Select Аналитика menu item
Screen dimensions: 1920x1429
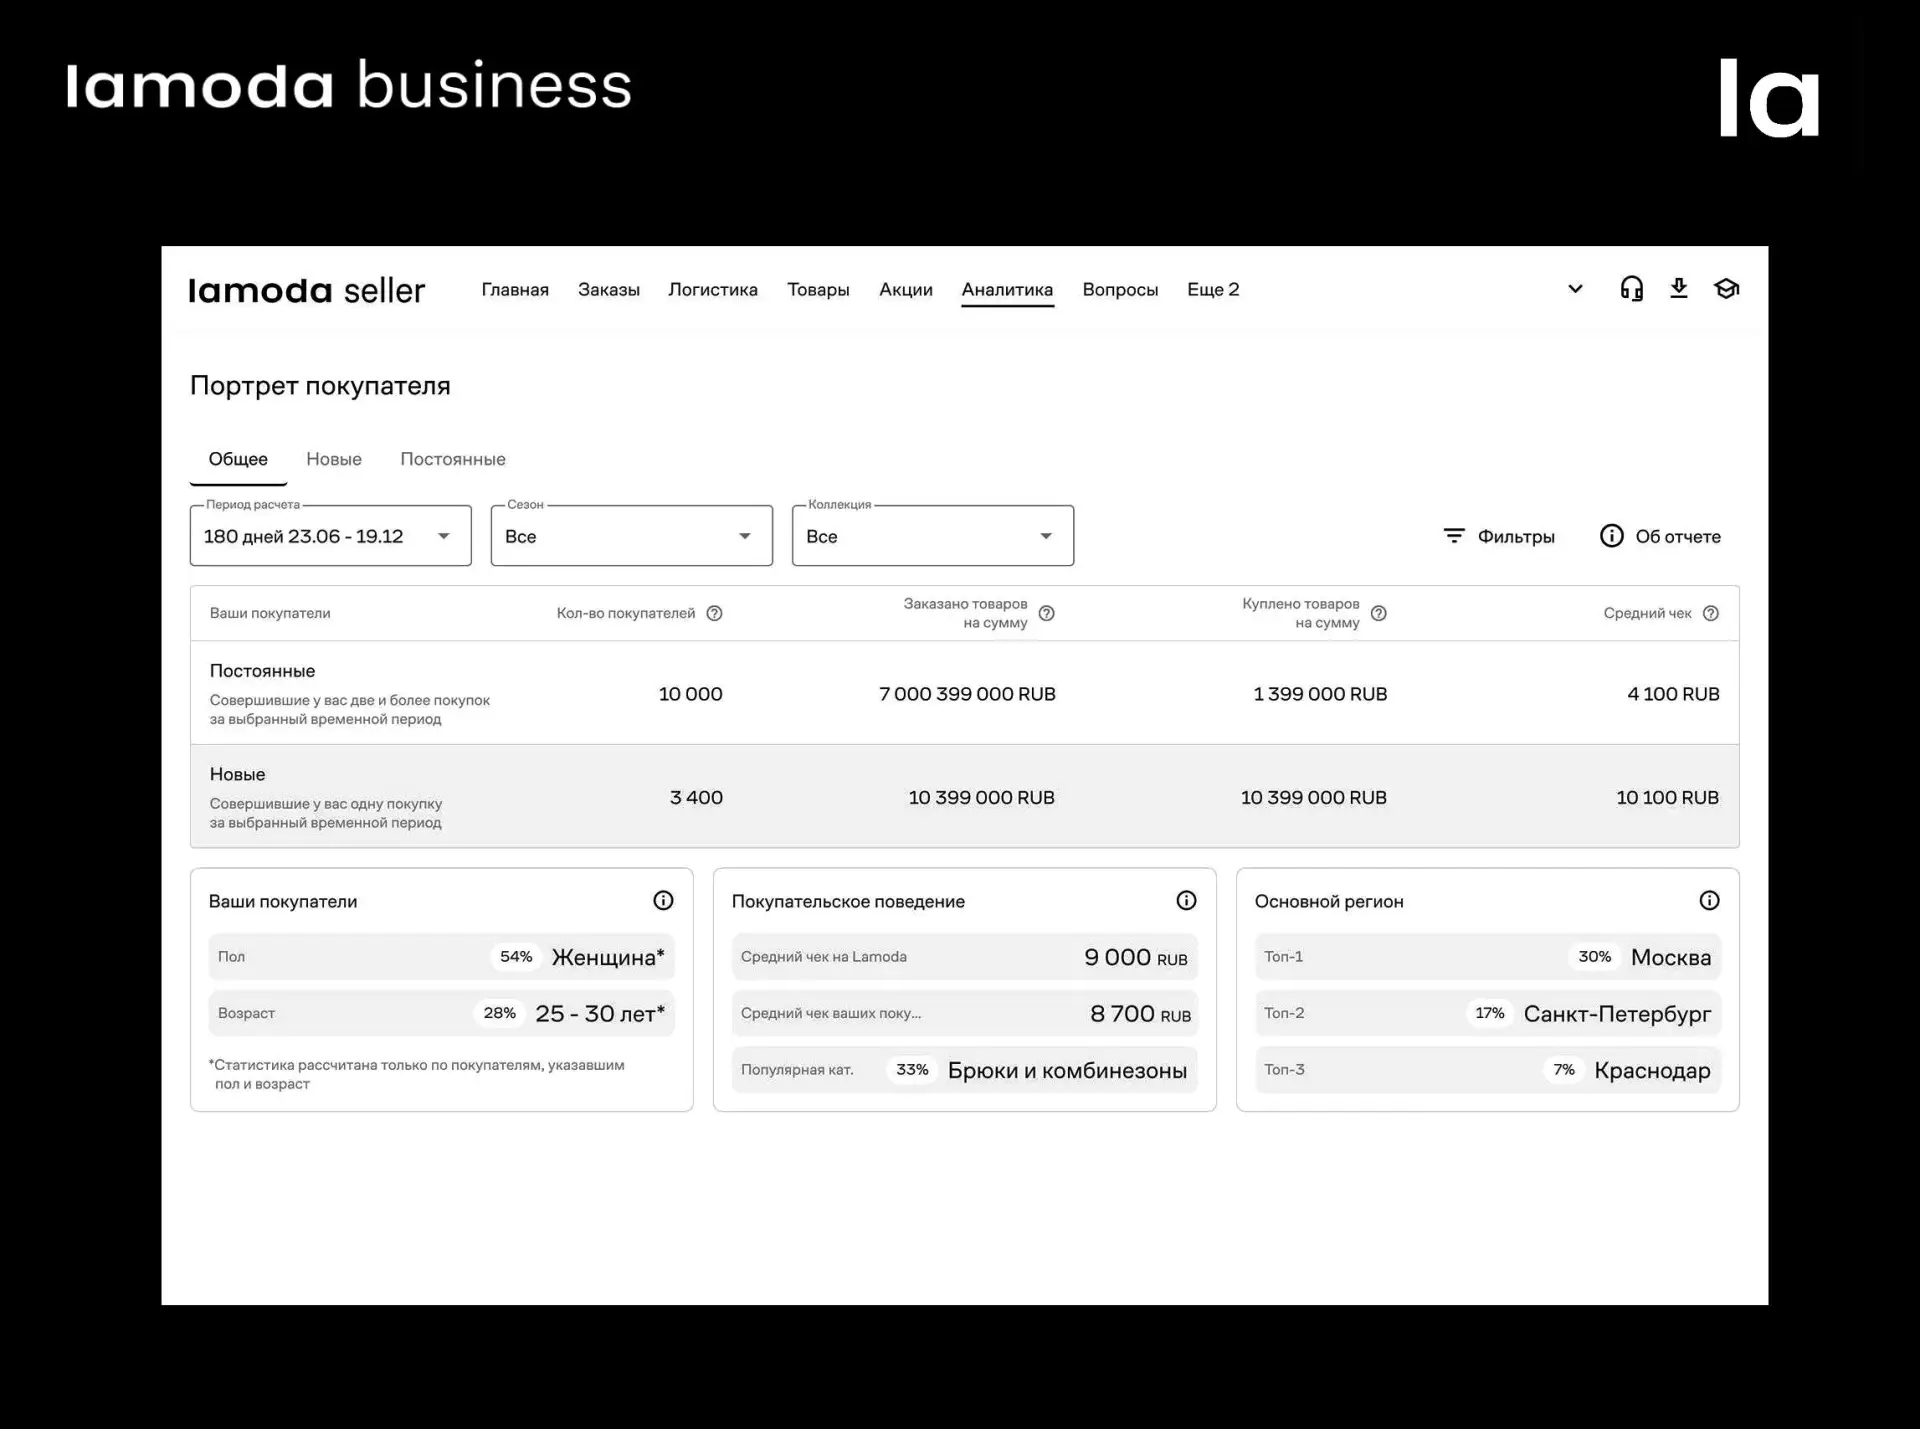pos(1007,290)
